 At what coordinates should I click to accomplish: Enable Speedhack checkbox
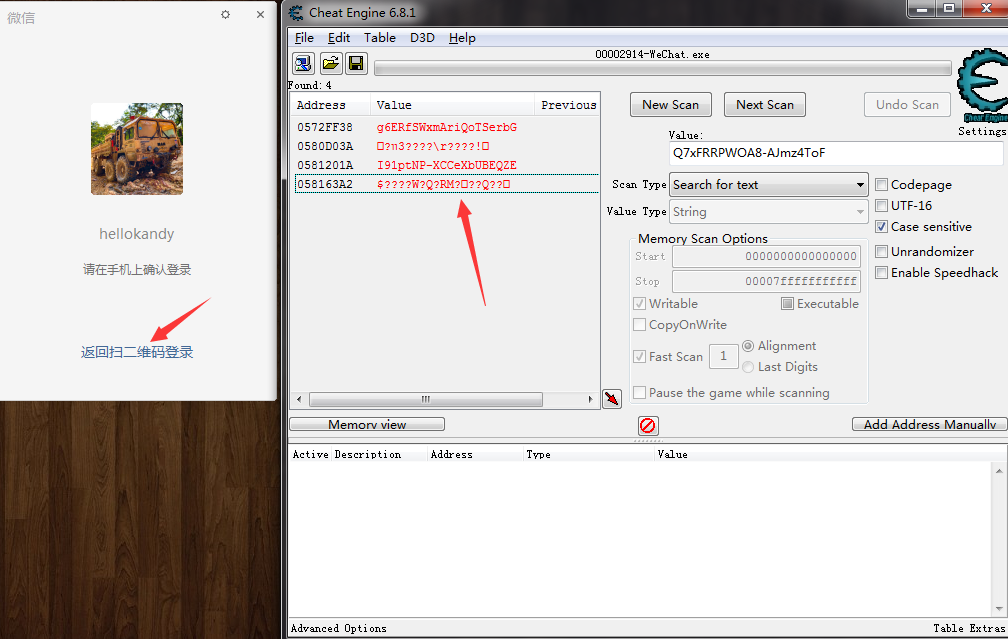coord(881,273)
